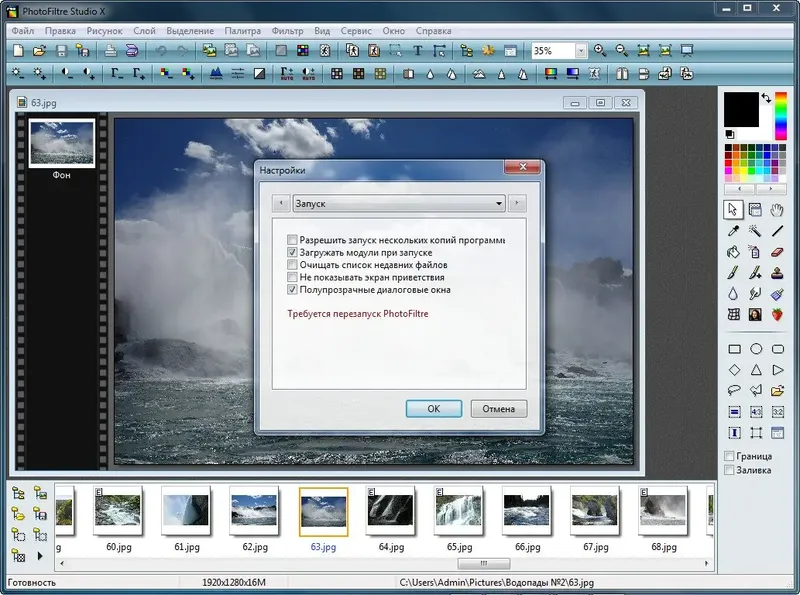Open the 'Запуск' settings category dropdown
This screenshot has height=595, width=800.
[x=498, y=203]
